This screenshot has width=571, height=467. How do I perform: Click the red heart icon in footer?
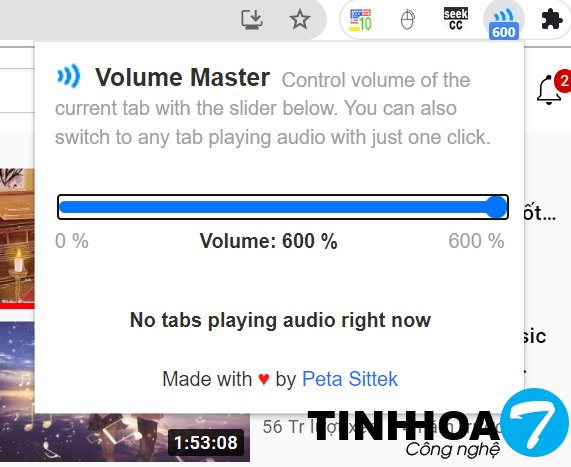click(264, 380)
